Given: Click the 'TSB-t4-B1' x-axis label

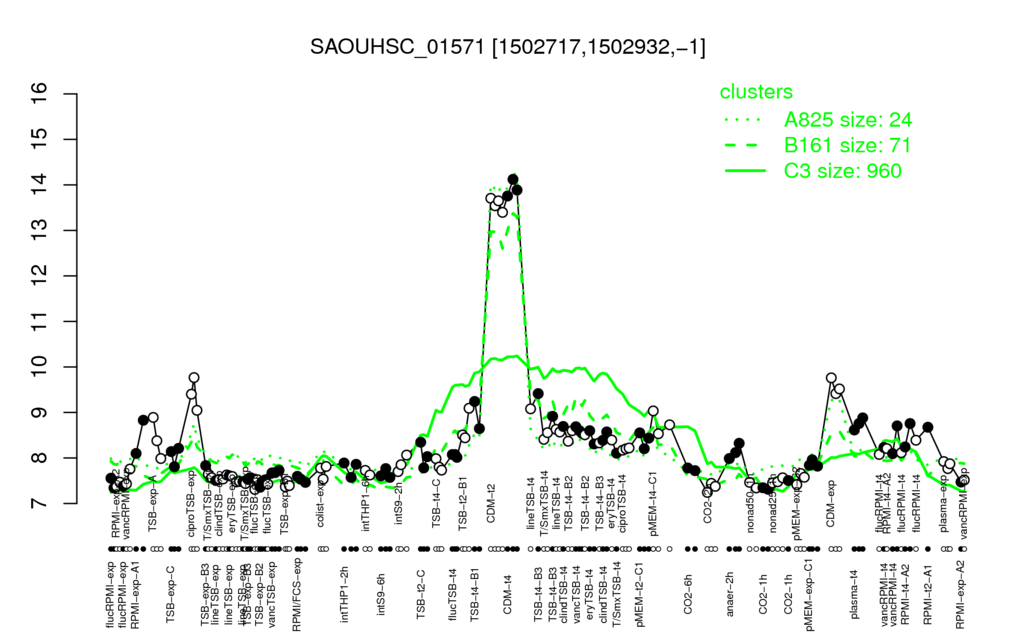Looking at the screenshot, I should tap(474, 593).
